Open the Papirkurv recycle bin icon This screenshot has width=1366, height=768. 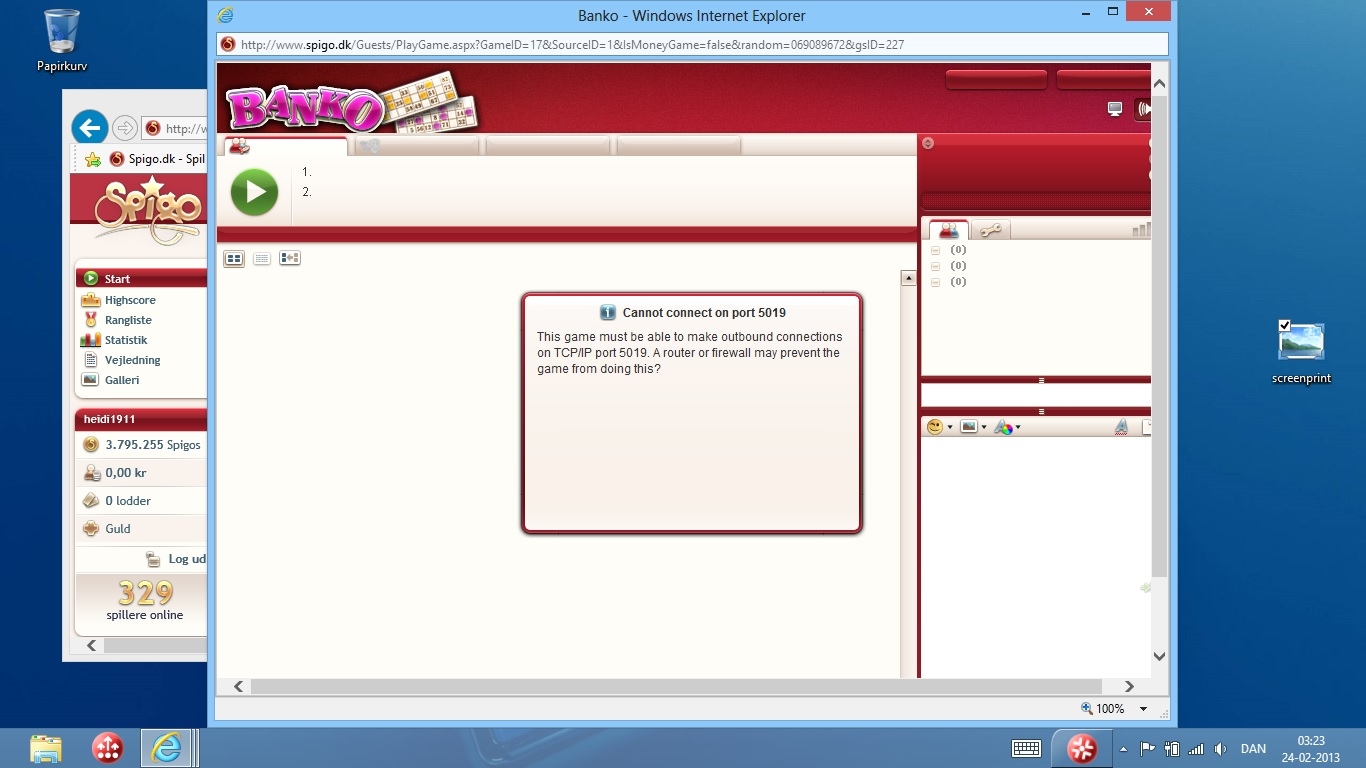[x=62, y=32]
